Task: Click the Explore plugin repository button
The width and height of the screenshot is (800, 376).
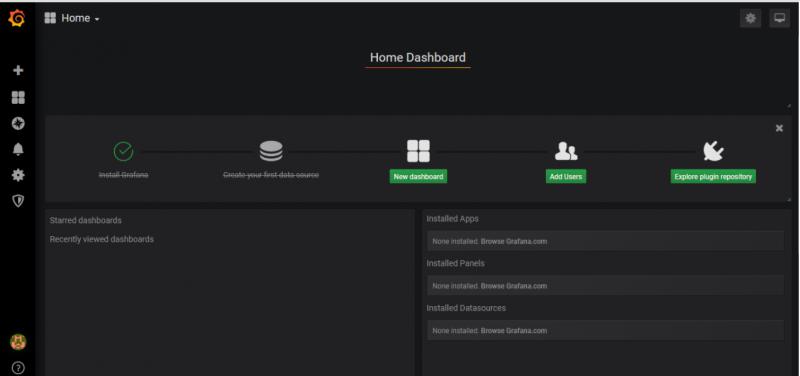Action: (x=713, y=177)
